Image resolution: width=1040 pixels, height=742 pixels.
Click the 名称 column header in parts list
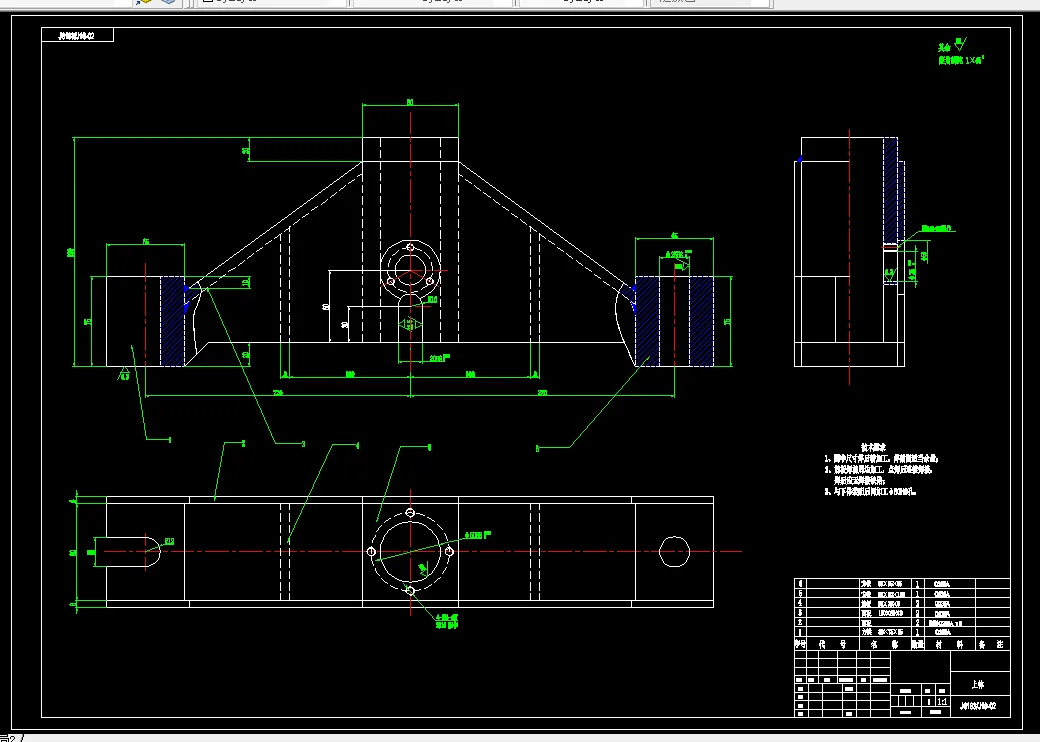[884, 644]
